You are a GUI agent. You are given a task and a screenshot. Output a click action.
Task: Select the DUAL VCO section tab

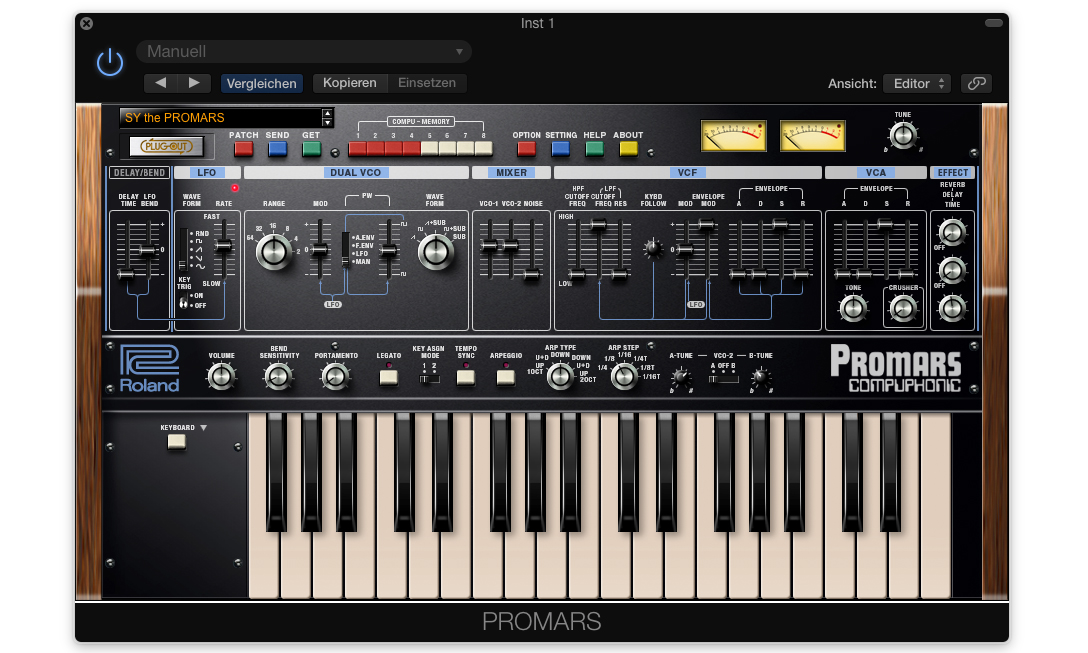[x=355, y=172]
